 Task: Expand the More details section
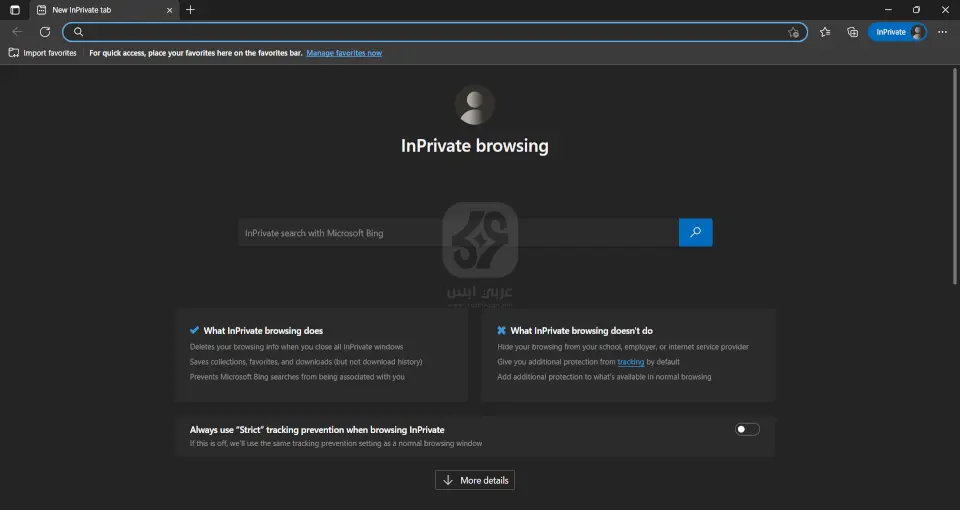[475, 481]
